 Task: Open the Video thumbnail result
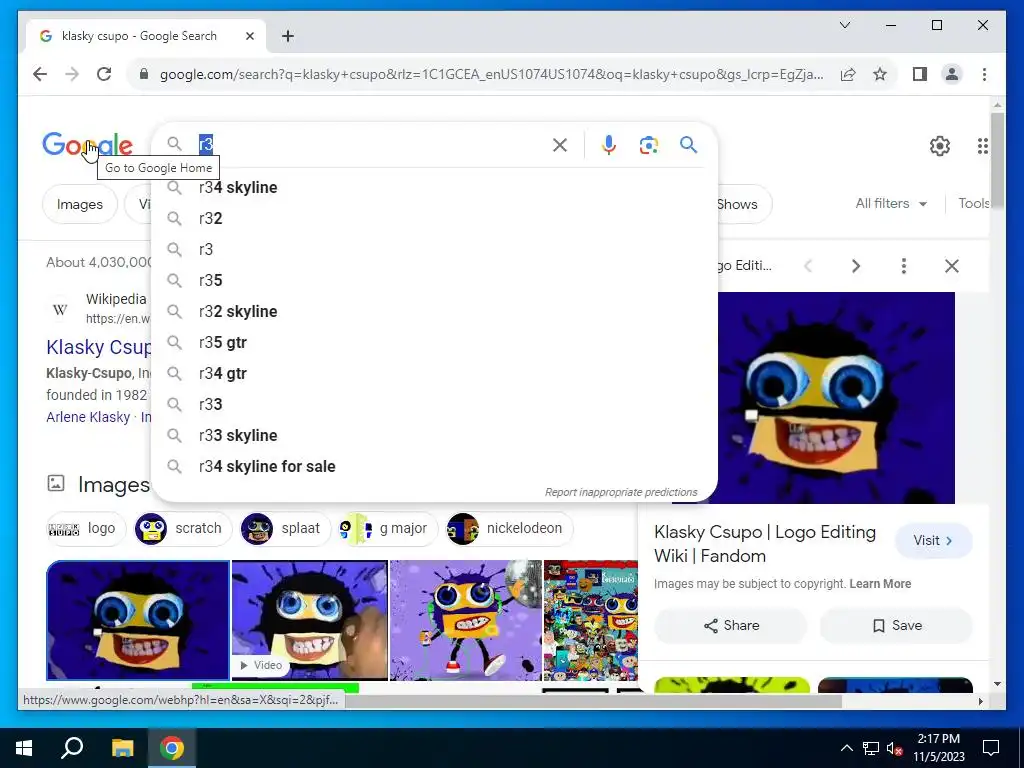click(x=310, y=620)
